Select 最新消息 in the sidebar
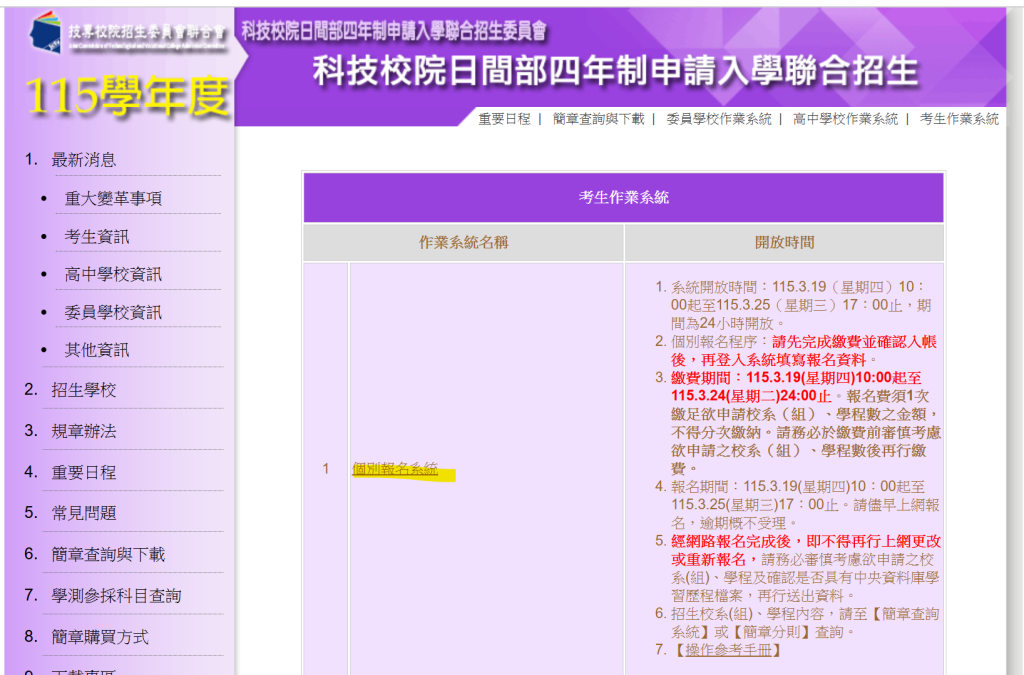This screenshot has height=675, width=1024. (84, 160)
